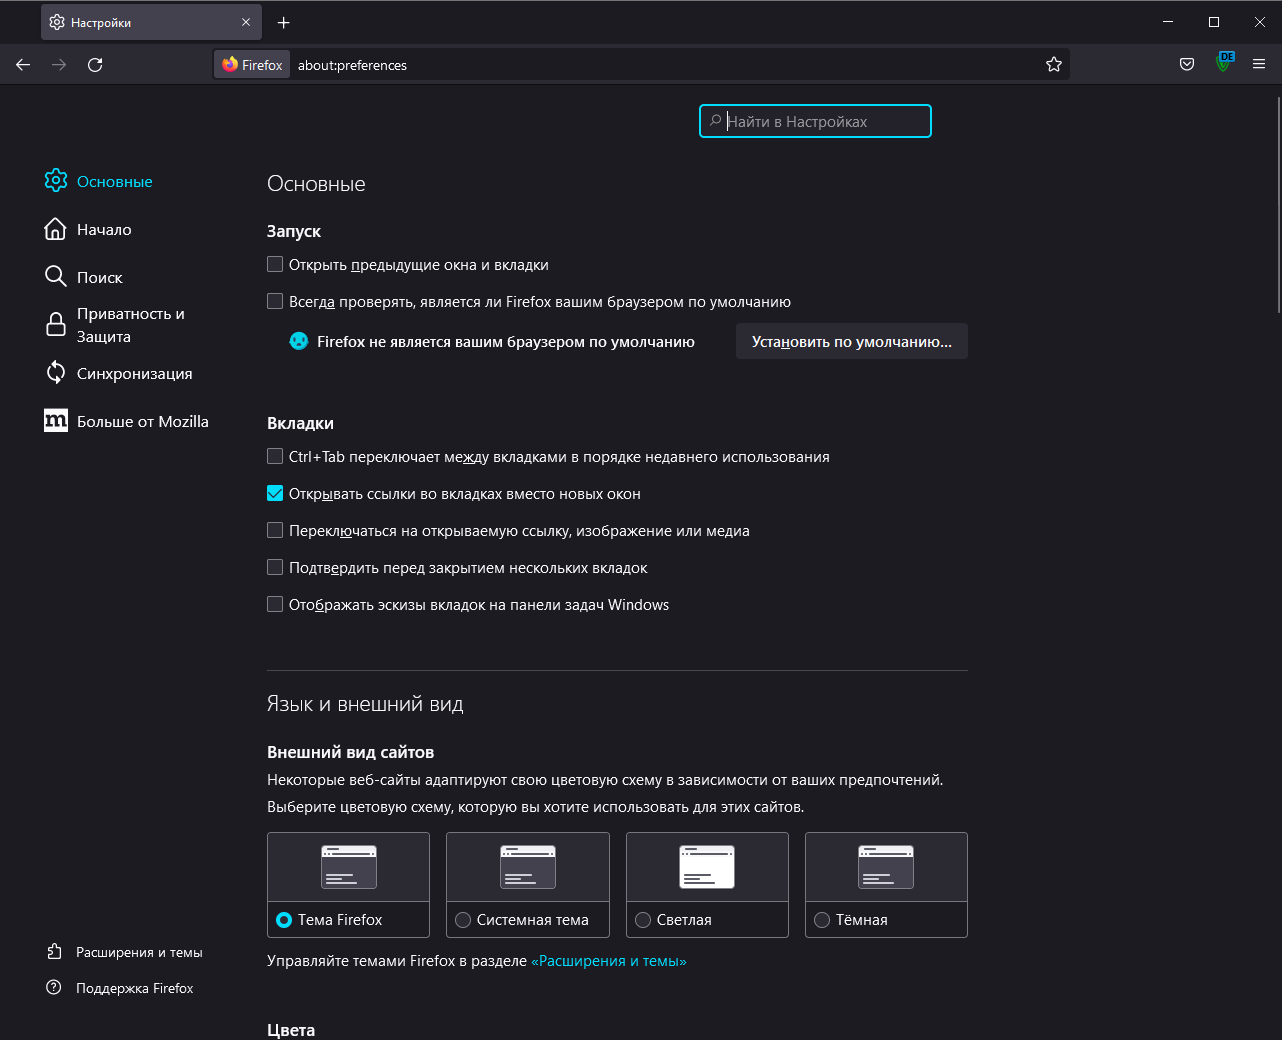Viewport: 1282px width, 1040px height.
Task: Close the Настройки tab
Action: coord(246,22)
